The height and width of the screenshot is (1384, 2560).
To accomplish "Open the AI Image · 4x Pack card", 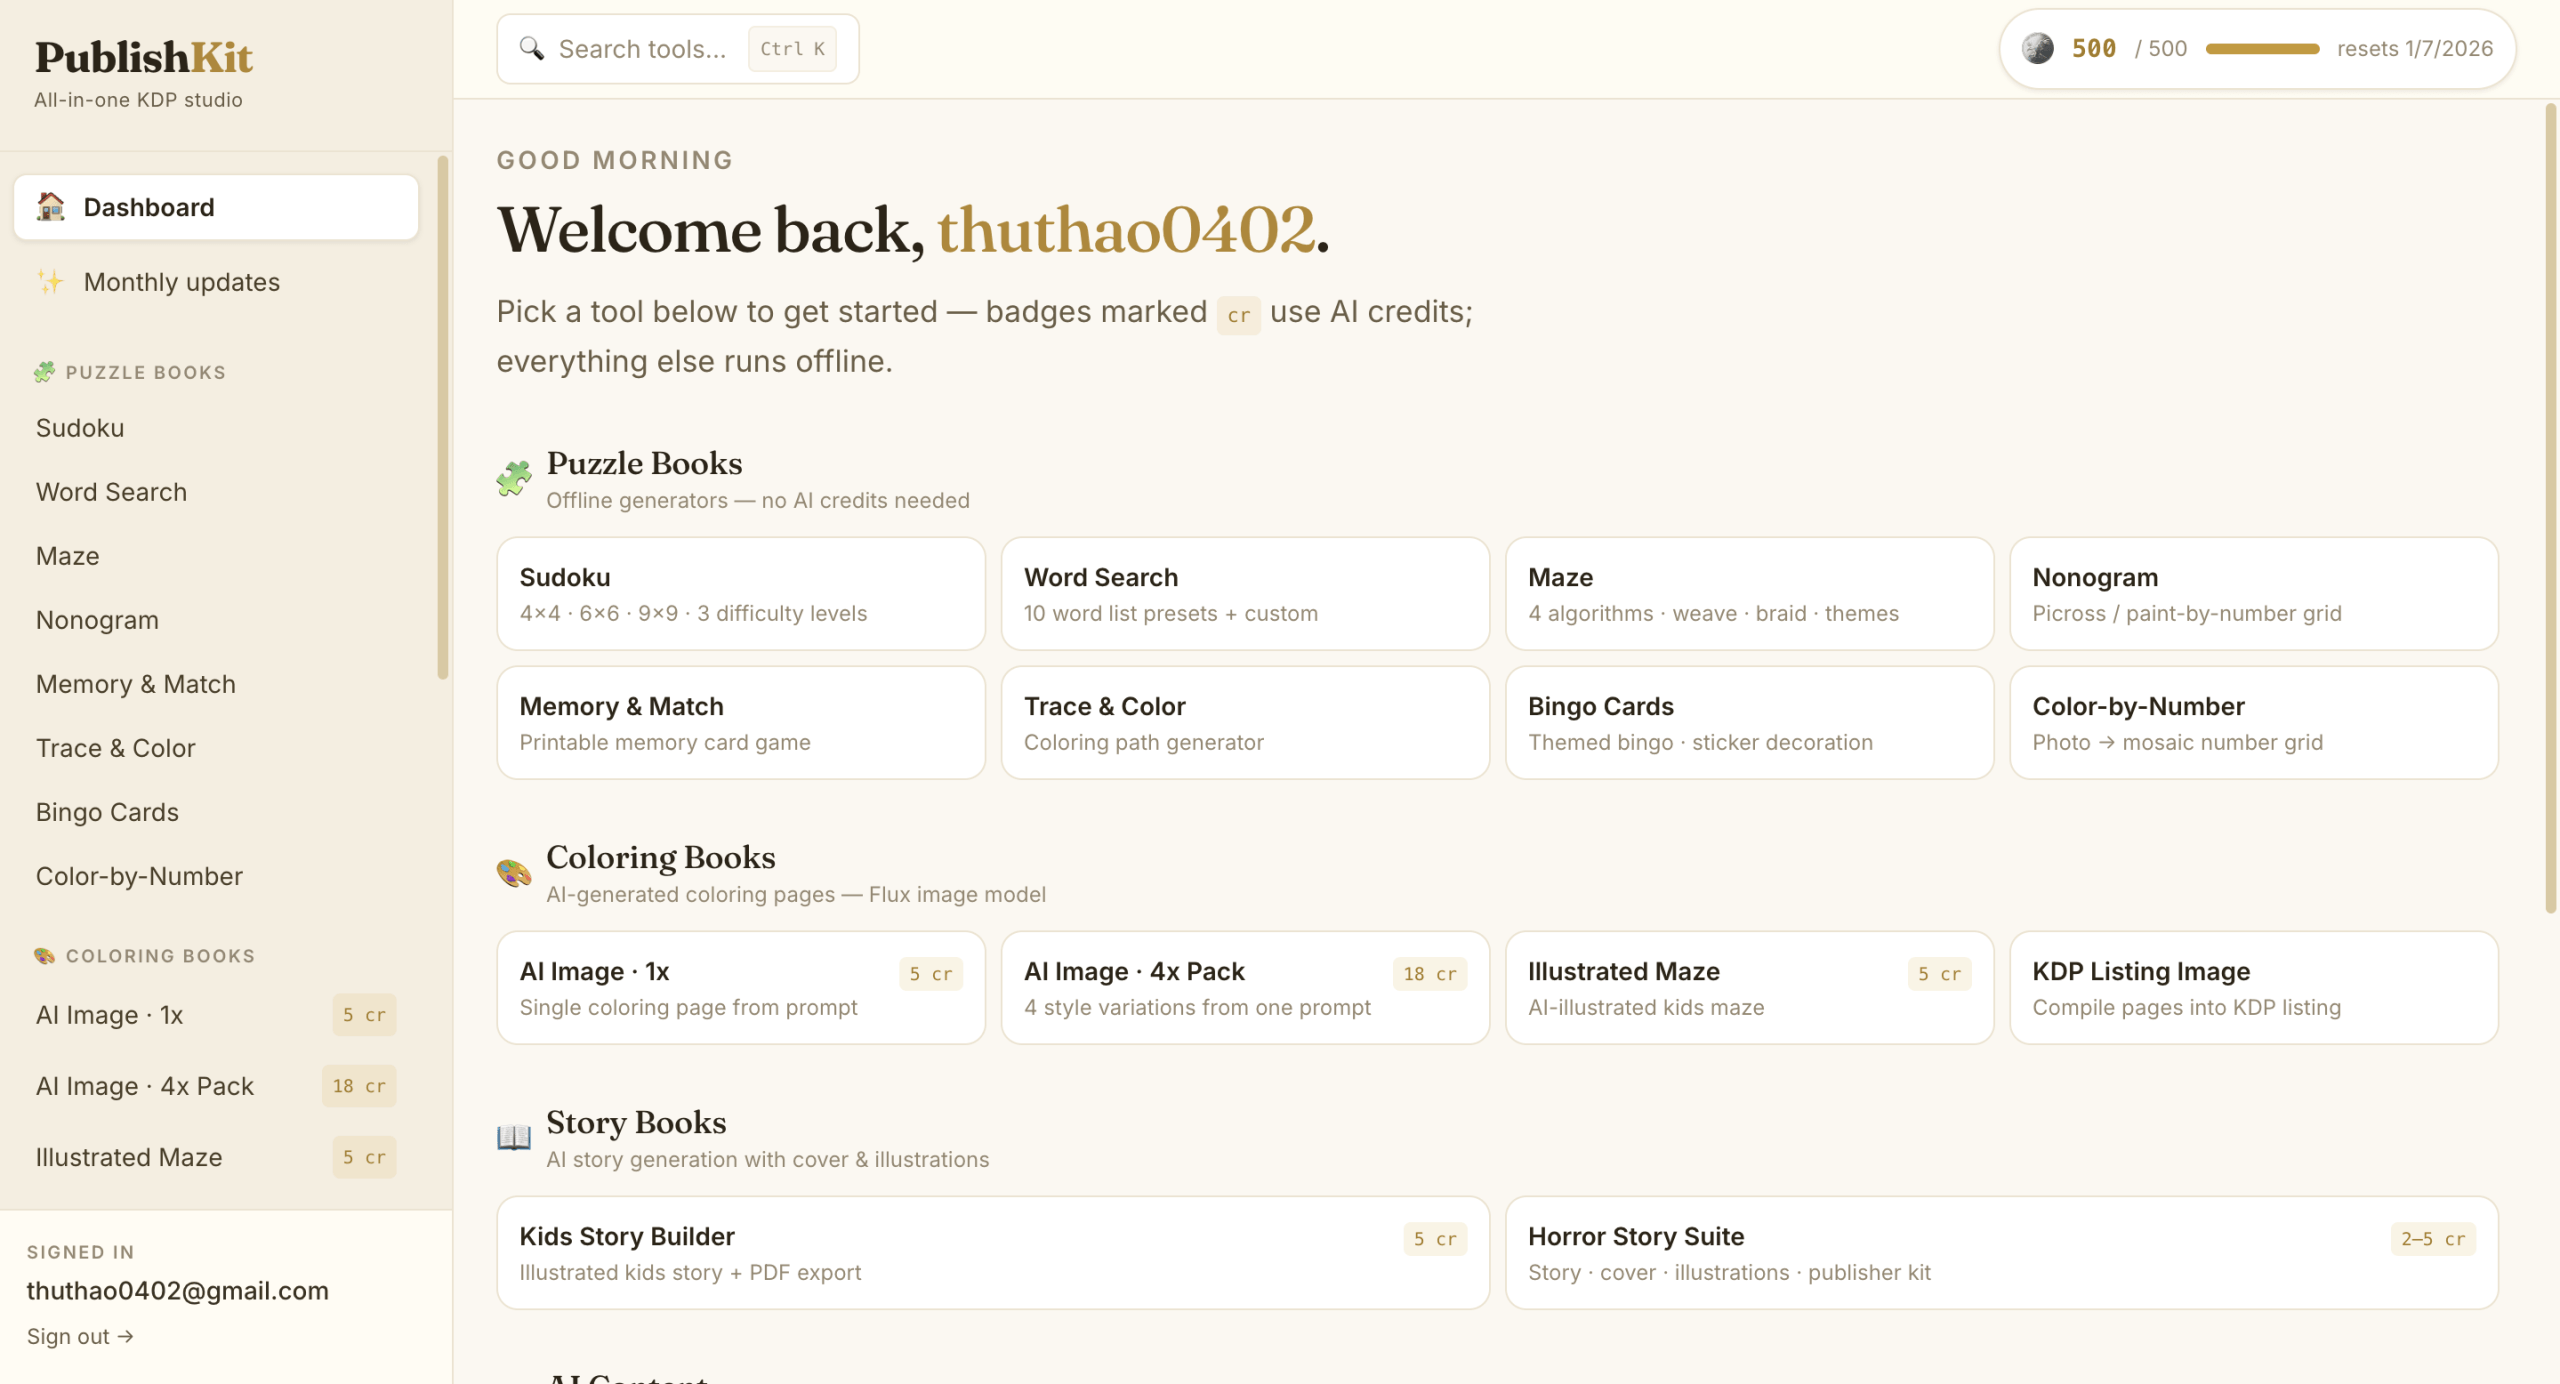I will click(1245, 988).
